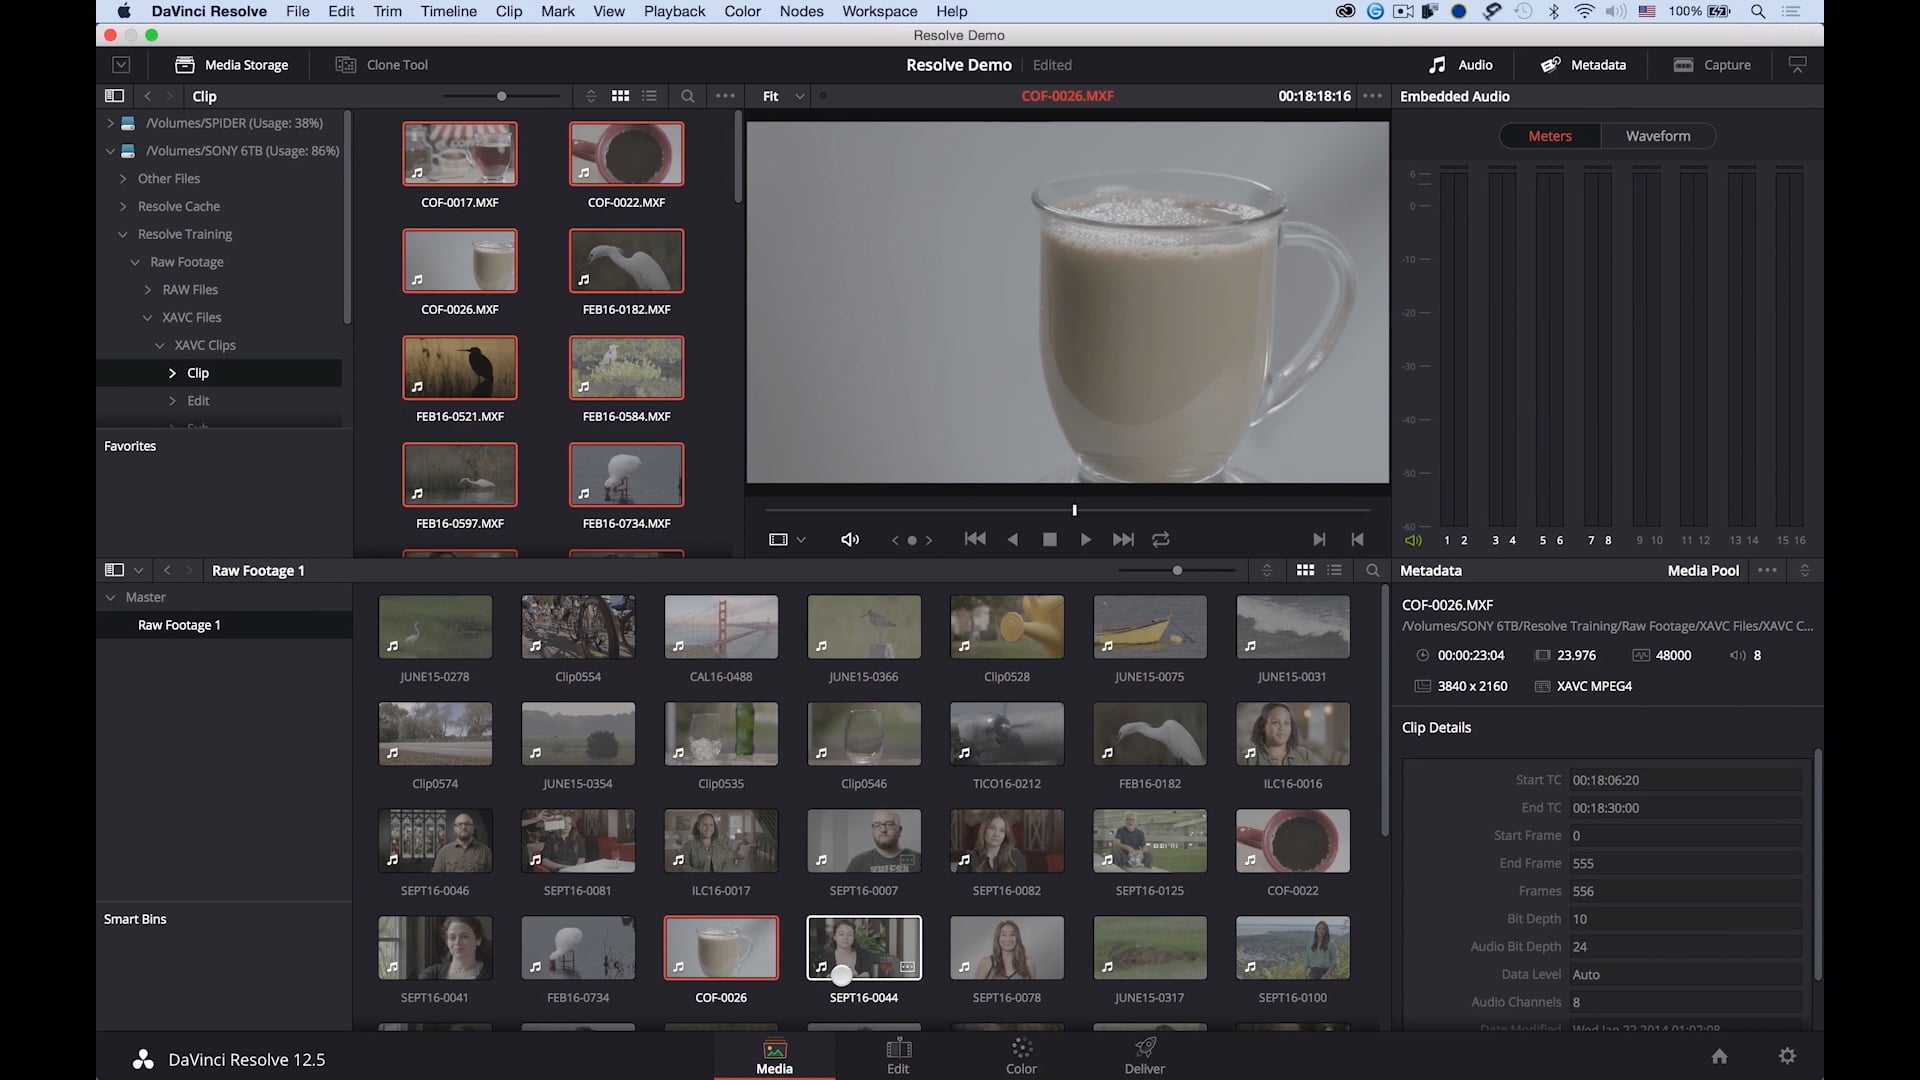Drag the playback position slider in viewer

(1075, 508)
